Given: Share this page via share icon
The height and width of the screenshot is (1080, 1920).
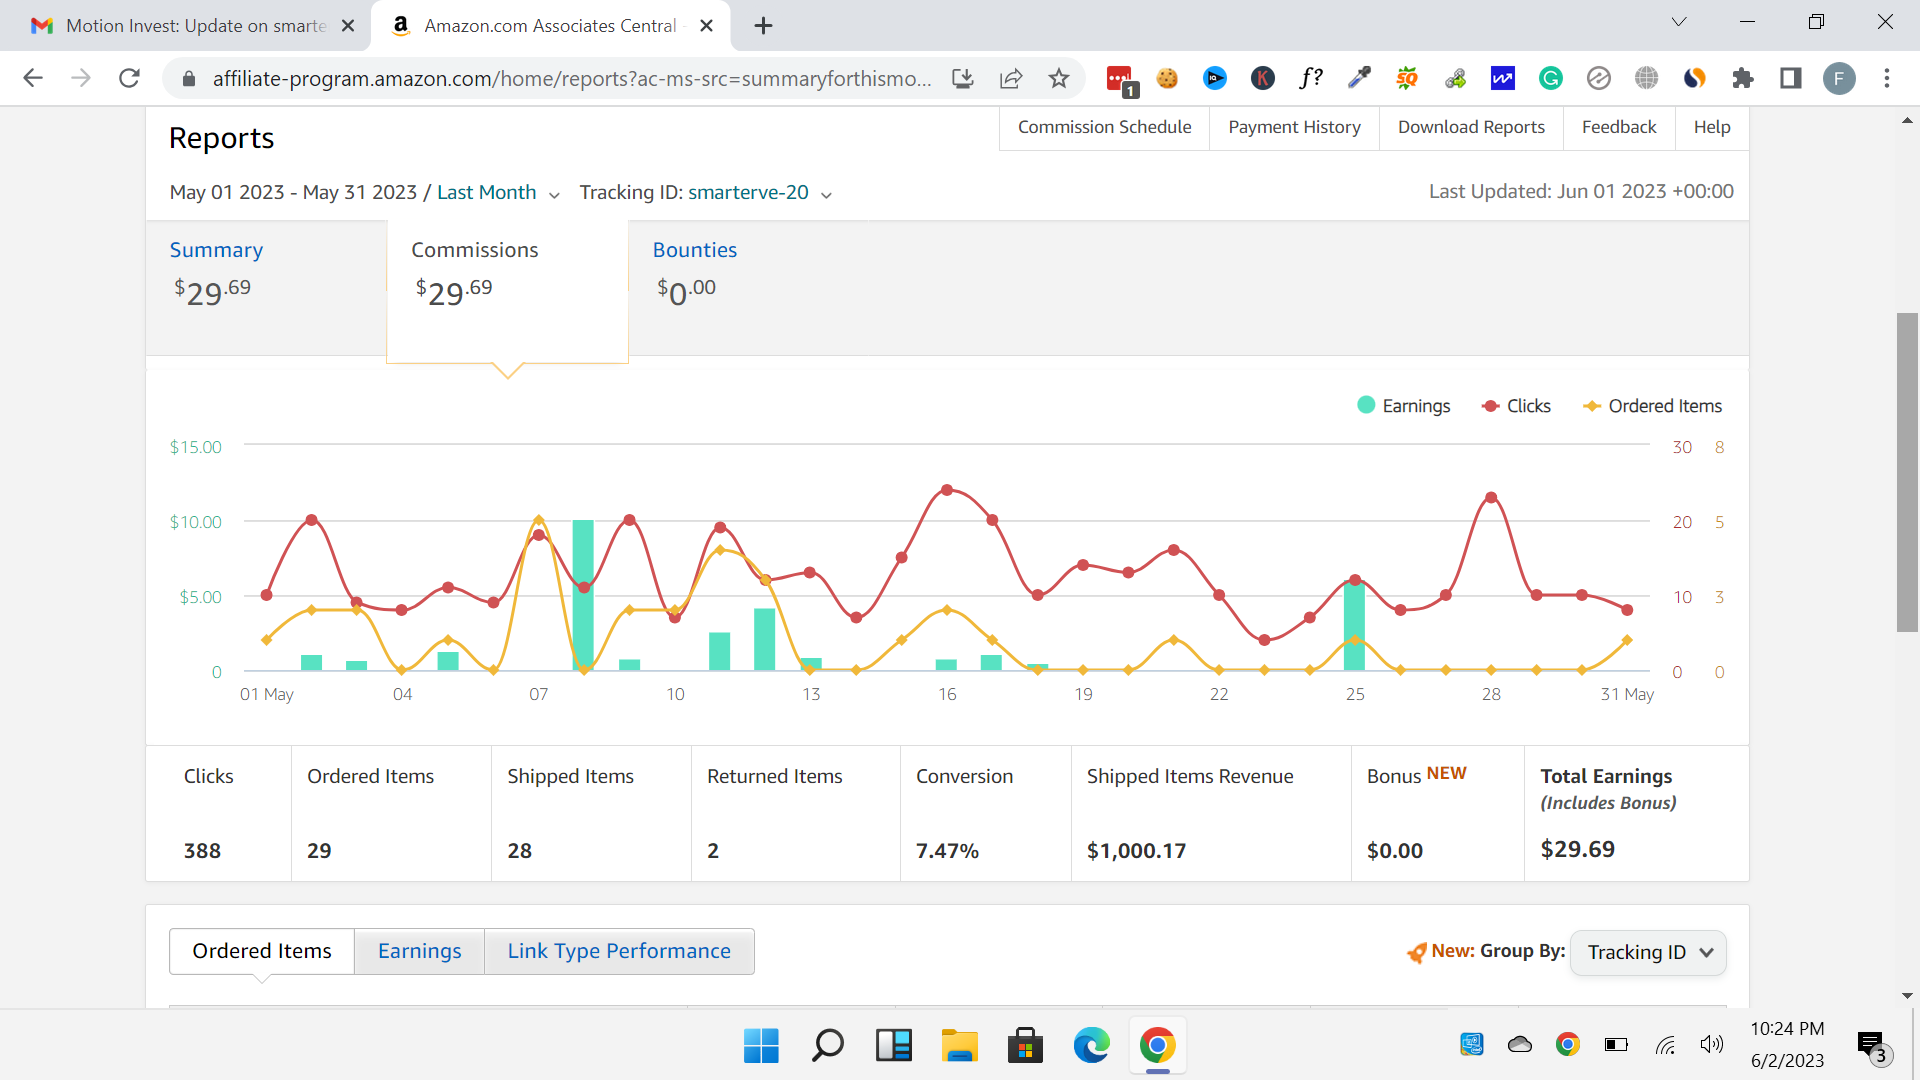Looking at the screenshot, I should tap(1011, 78).
